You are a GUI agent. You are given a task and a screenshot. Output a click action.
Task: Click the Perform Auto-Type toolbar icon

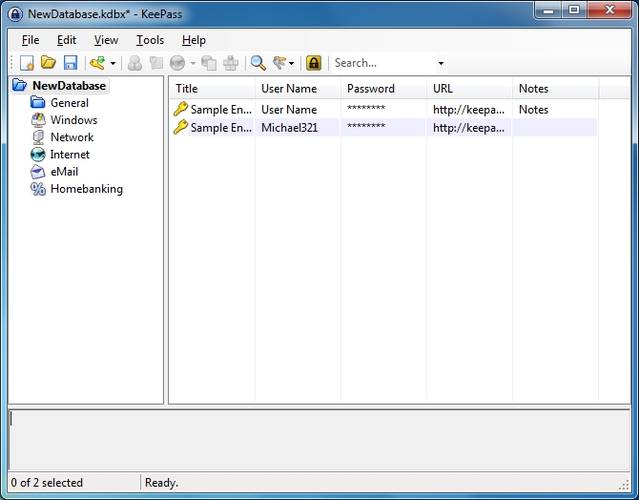(x=231, y=63)
